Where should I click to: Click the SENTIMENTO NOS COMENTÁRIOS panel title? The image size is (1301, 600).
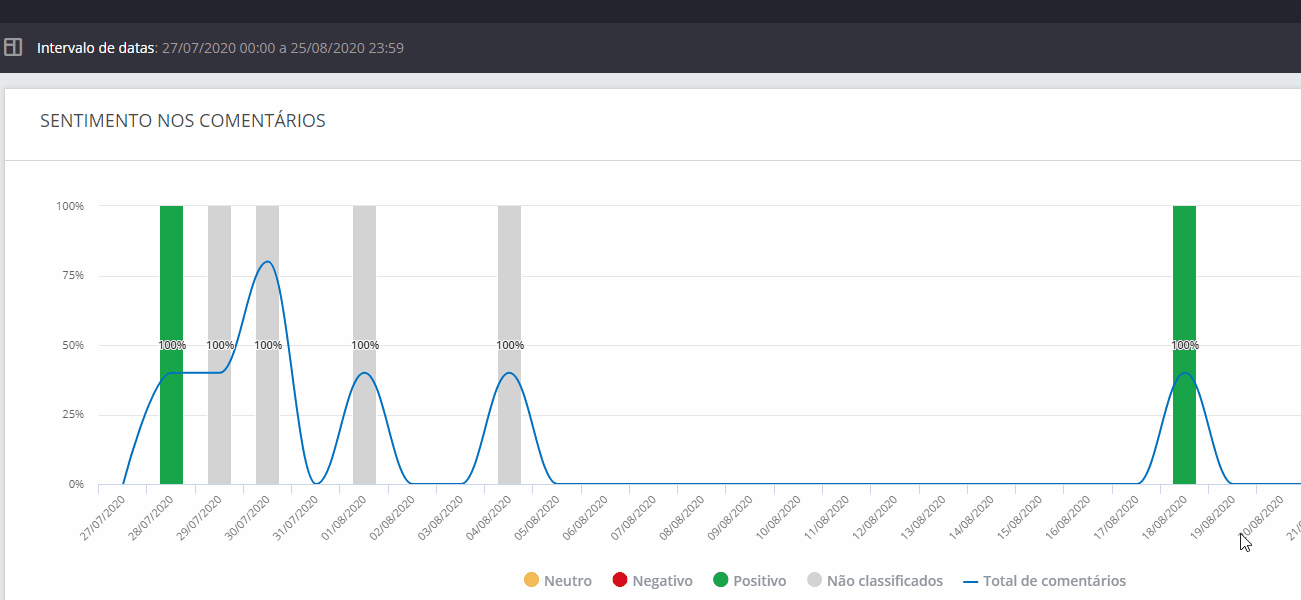tap(182, 121)
